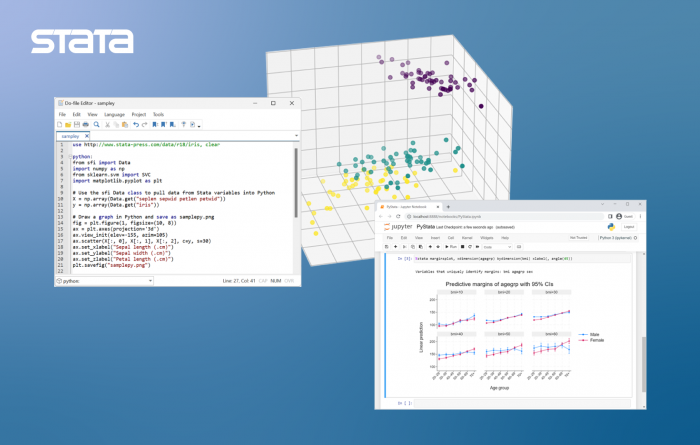
Task: Move the selected cell up in Jupyter
Action: [430, 247]
